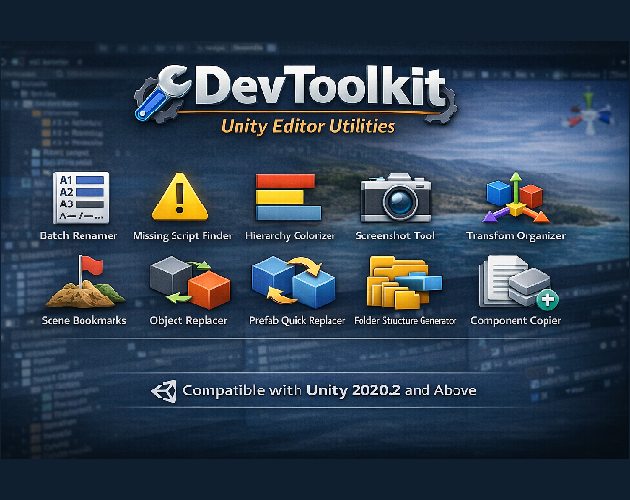This screenshot has width=630, height=500.
Task: Click the Prefab Quick Replacer label
Action: point(297,321)
